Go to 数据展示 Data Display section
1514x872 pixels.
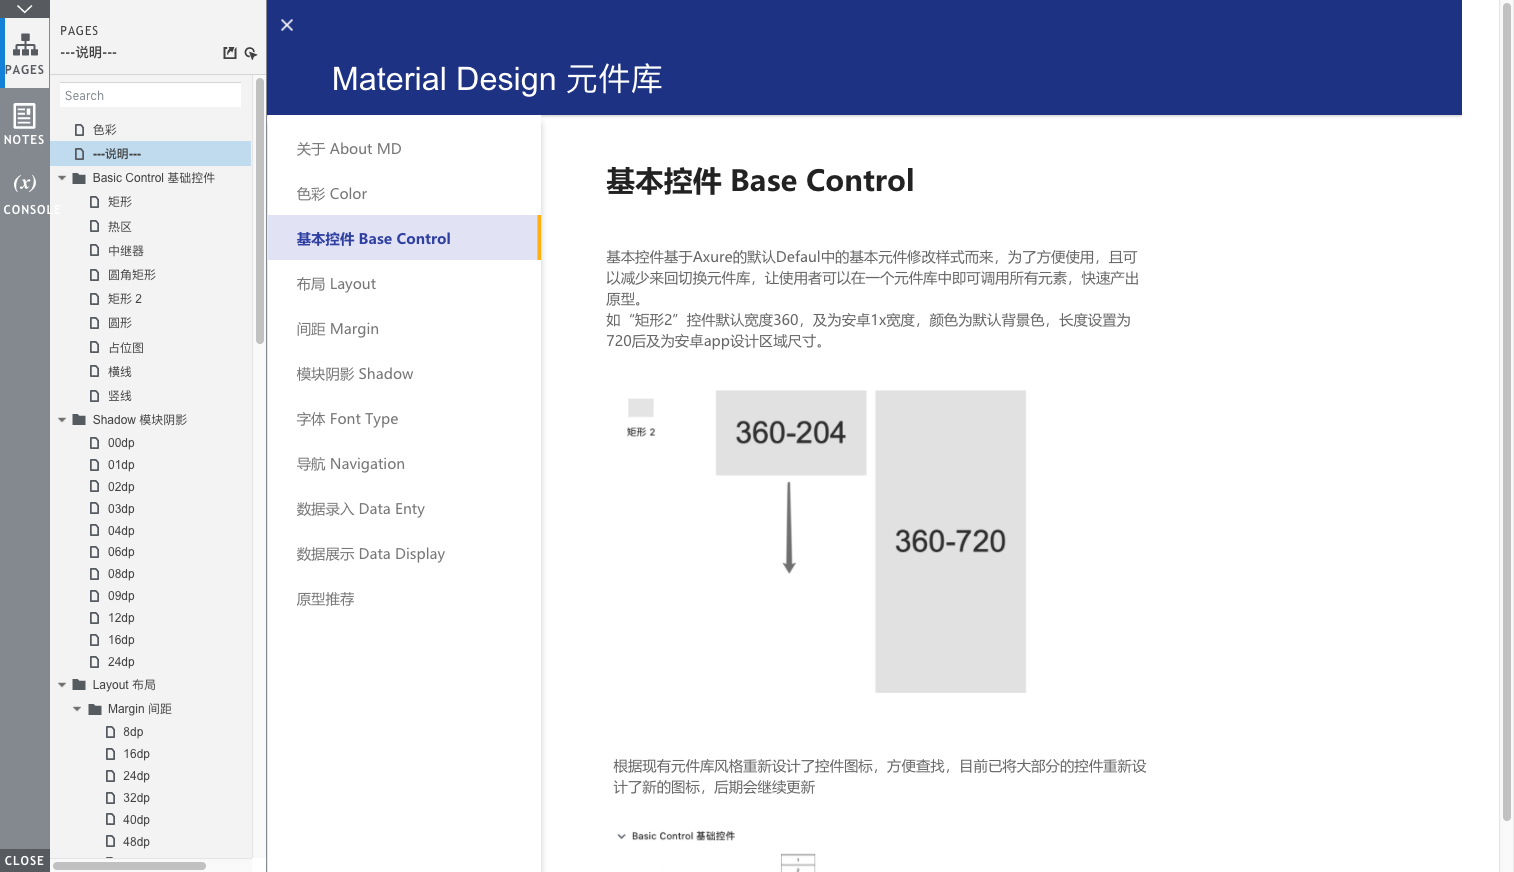pyautogui.click(x=404, y=553)
